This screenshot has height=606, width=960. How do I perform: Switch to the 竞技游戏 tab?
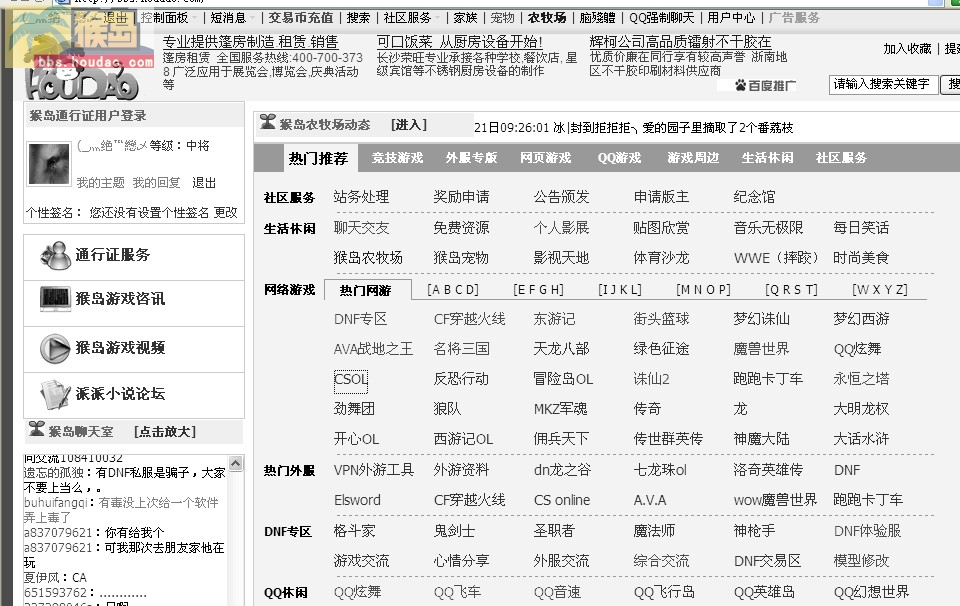click(x=397, y=158)
